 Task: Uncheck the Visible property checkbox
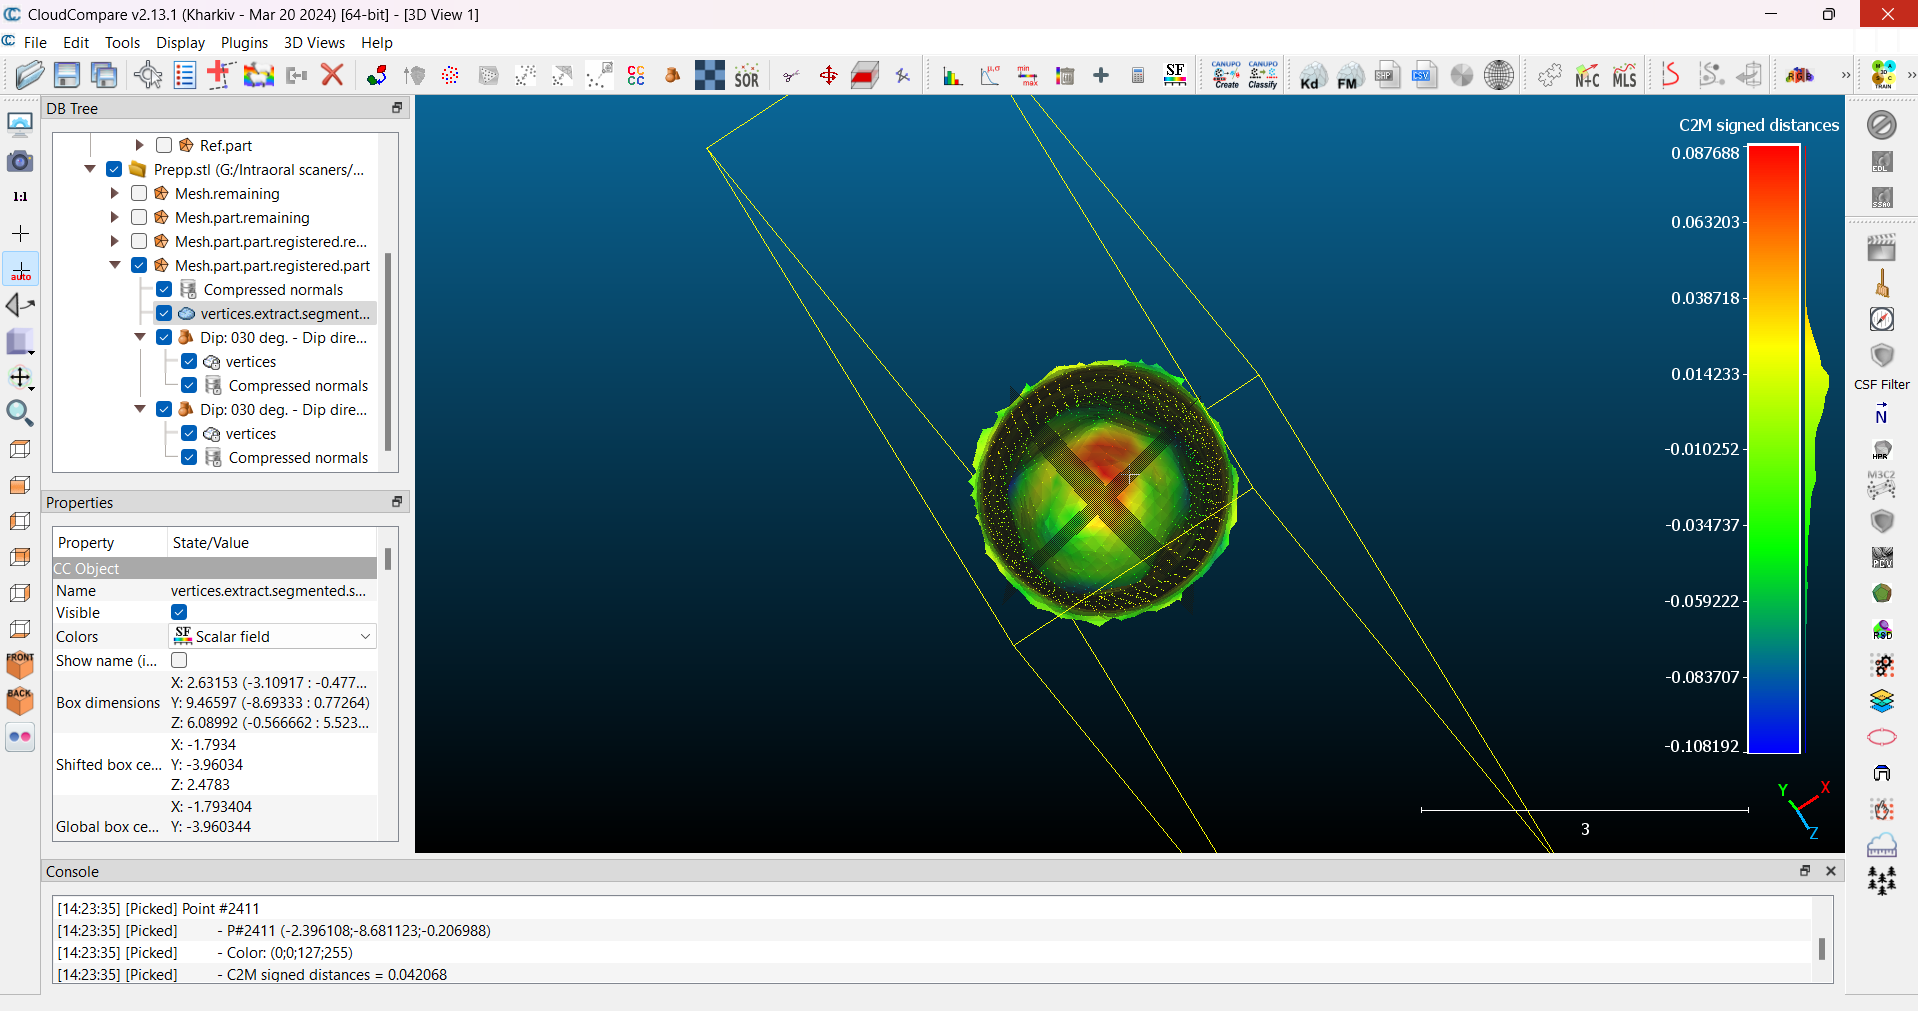(x=179, y=612)
